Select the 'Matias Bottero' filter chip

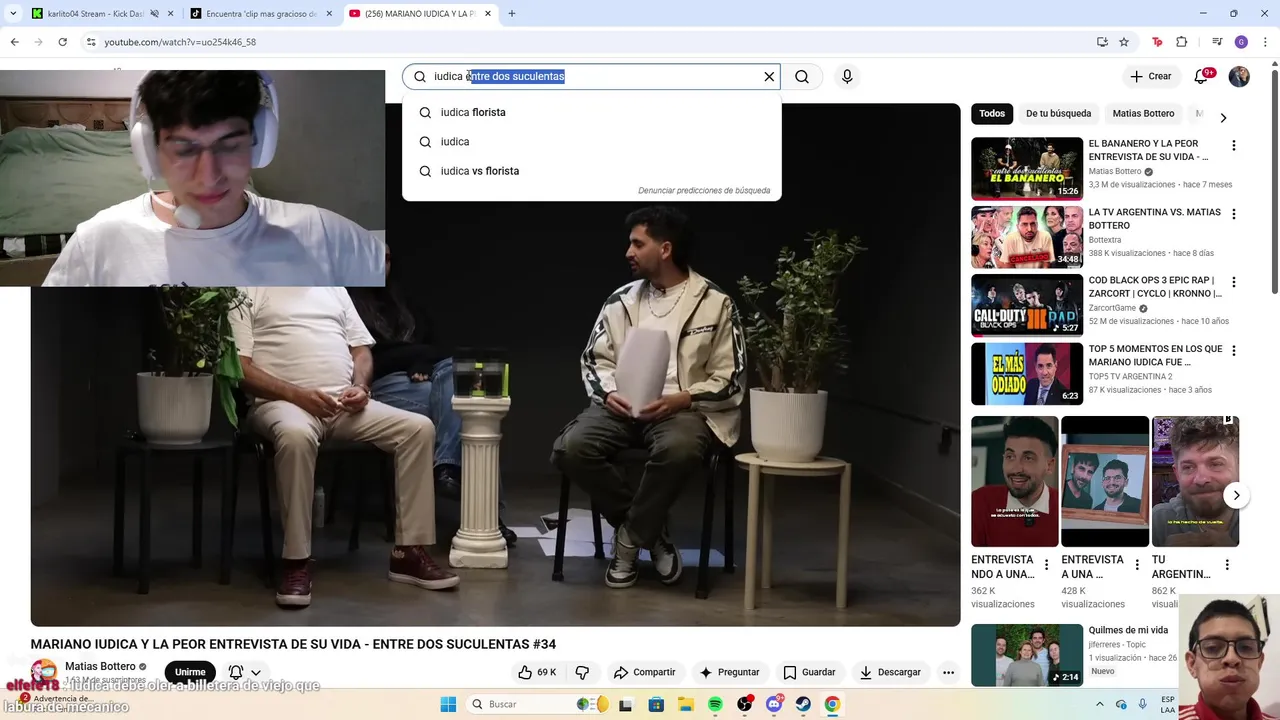(x=1143, y=113)
